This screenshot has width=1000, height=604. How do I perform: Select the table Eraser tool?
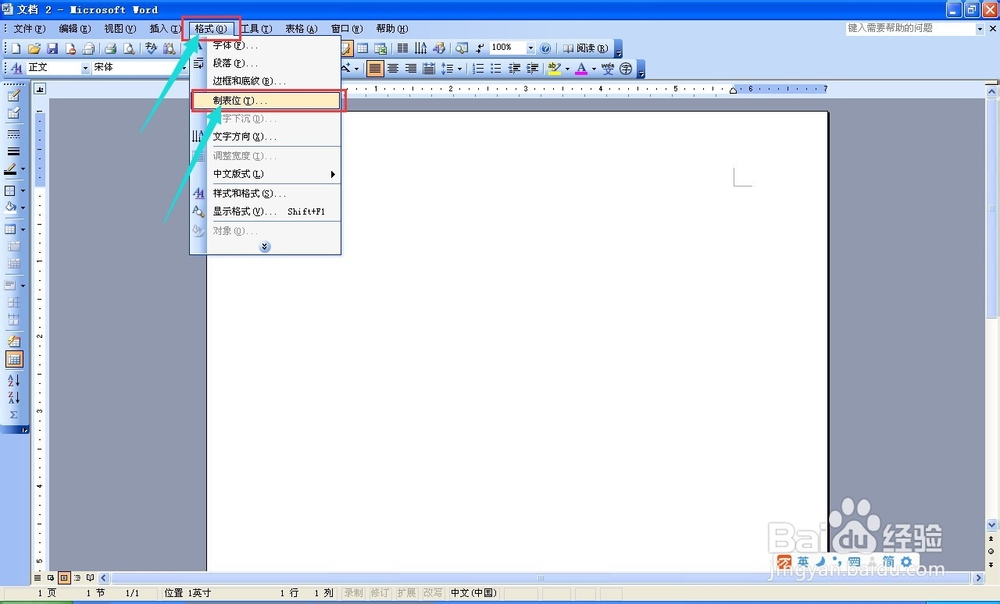(x=13, y=114)
